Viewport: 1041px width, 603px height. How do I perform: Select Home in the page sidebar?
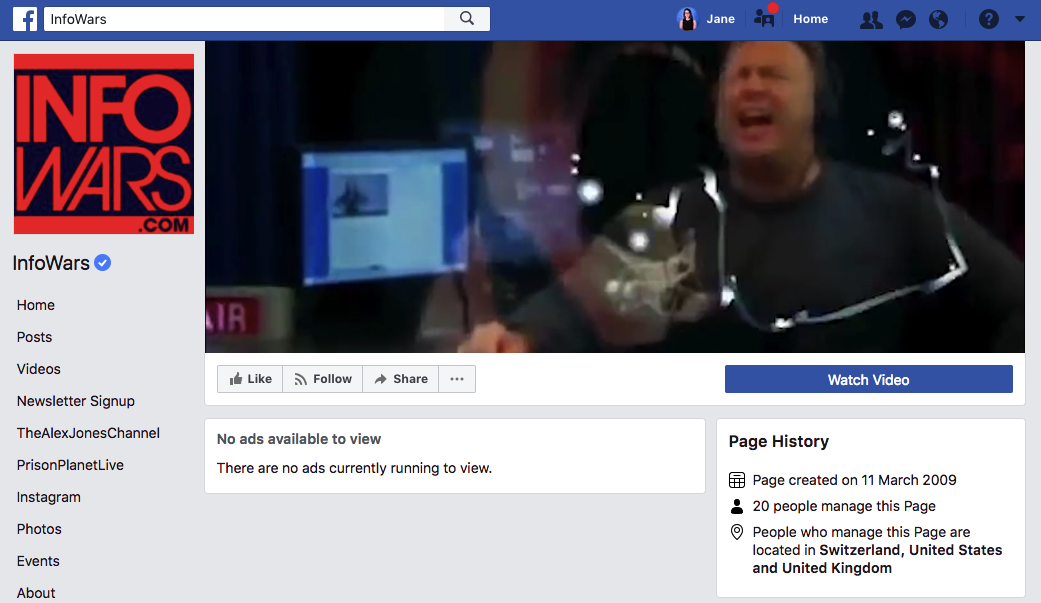(x=36, y=305)
